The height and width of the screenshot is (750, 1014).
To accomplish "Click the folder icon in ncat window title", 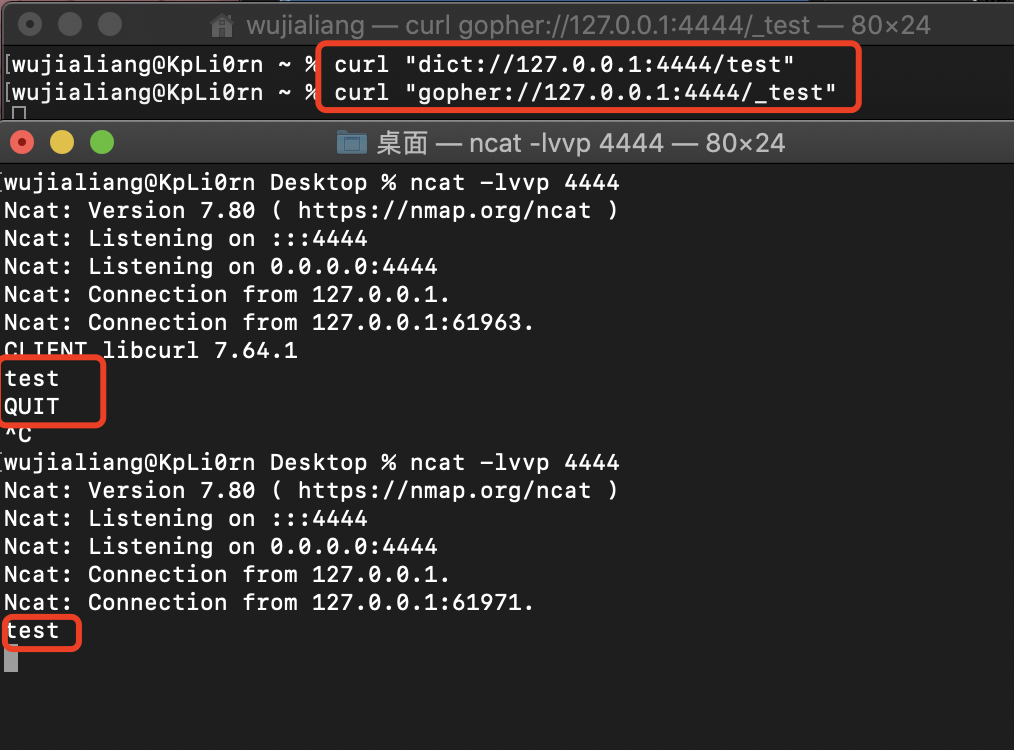I will 352,143.
